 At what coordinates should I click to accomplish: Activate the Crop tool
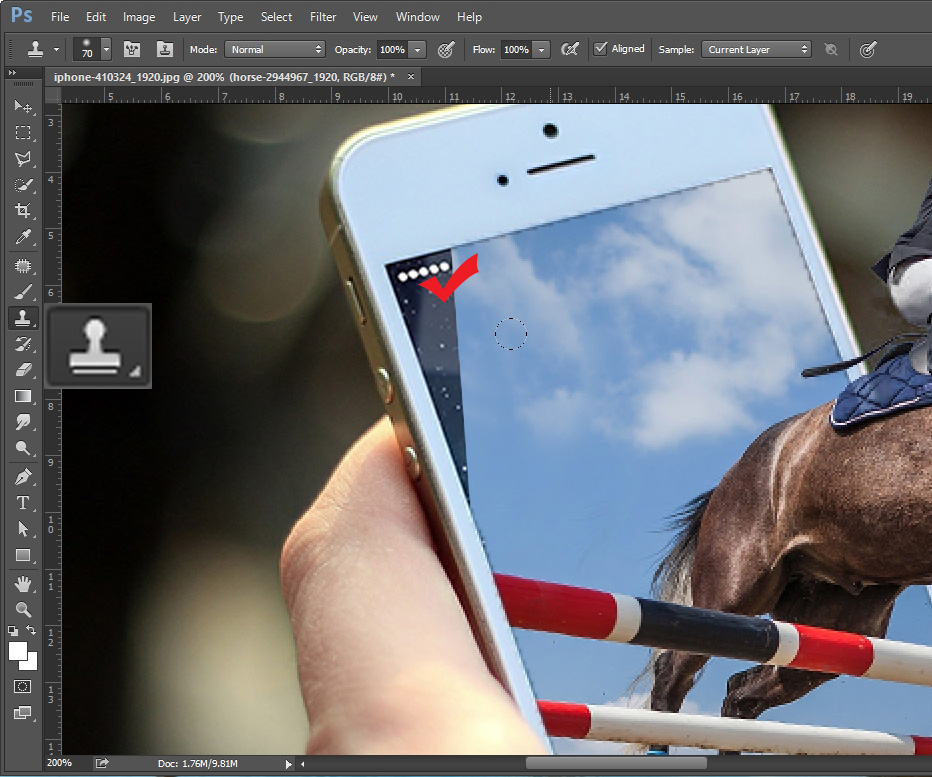click(24, 211)
